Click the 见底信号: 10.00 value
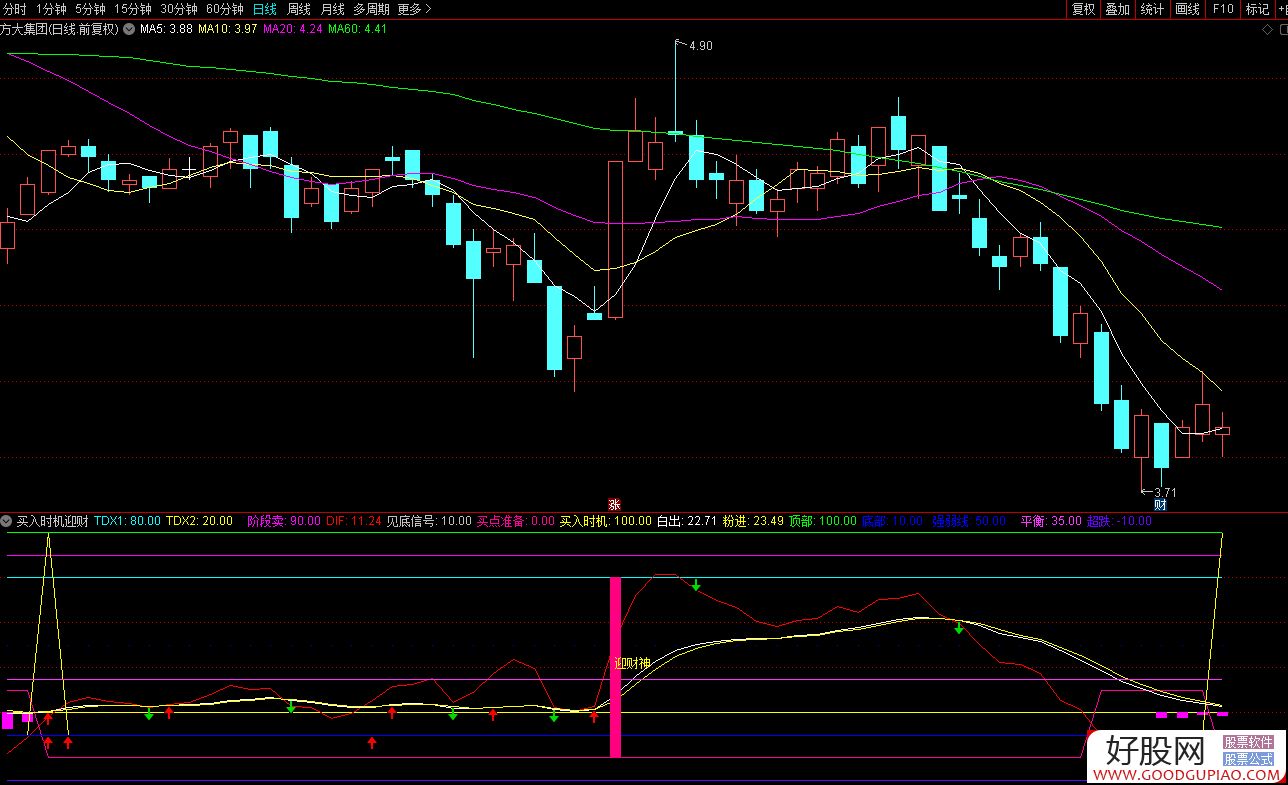1288x785 pixels. (x=429, y=521)
